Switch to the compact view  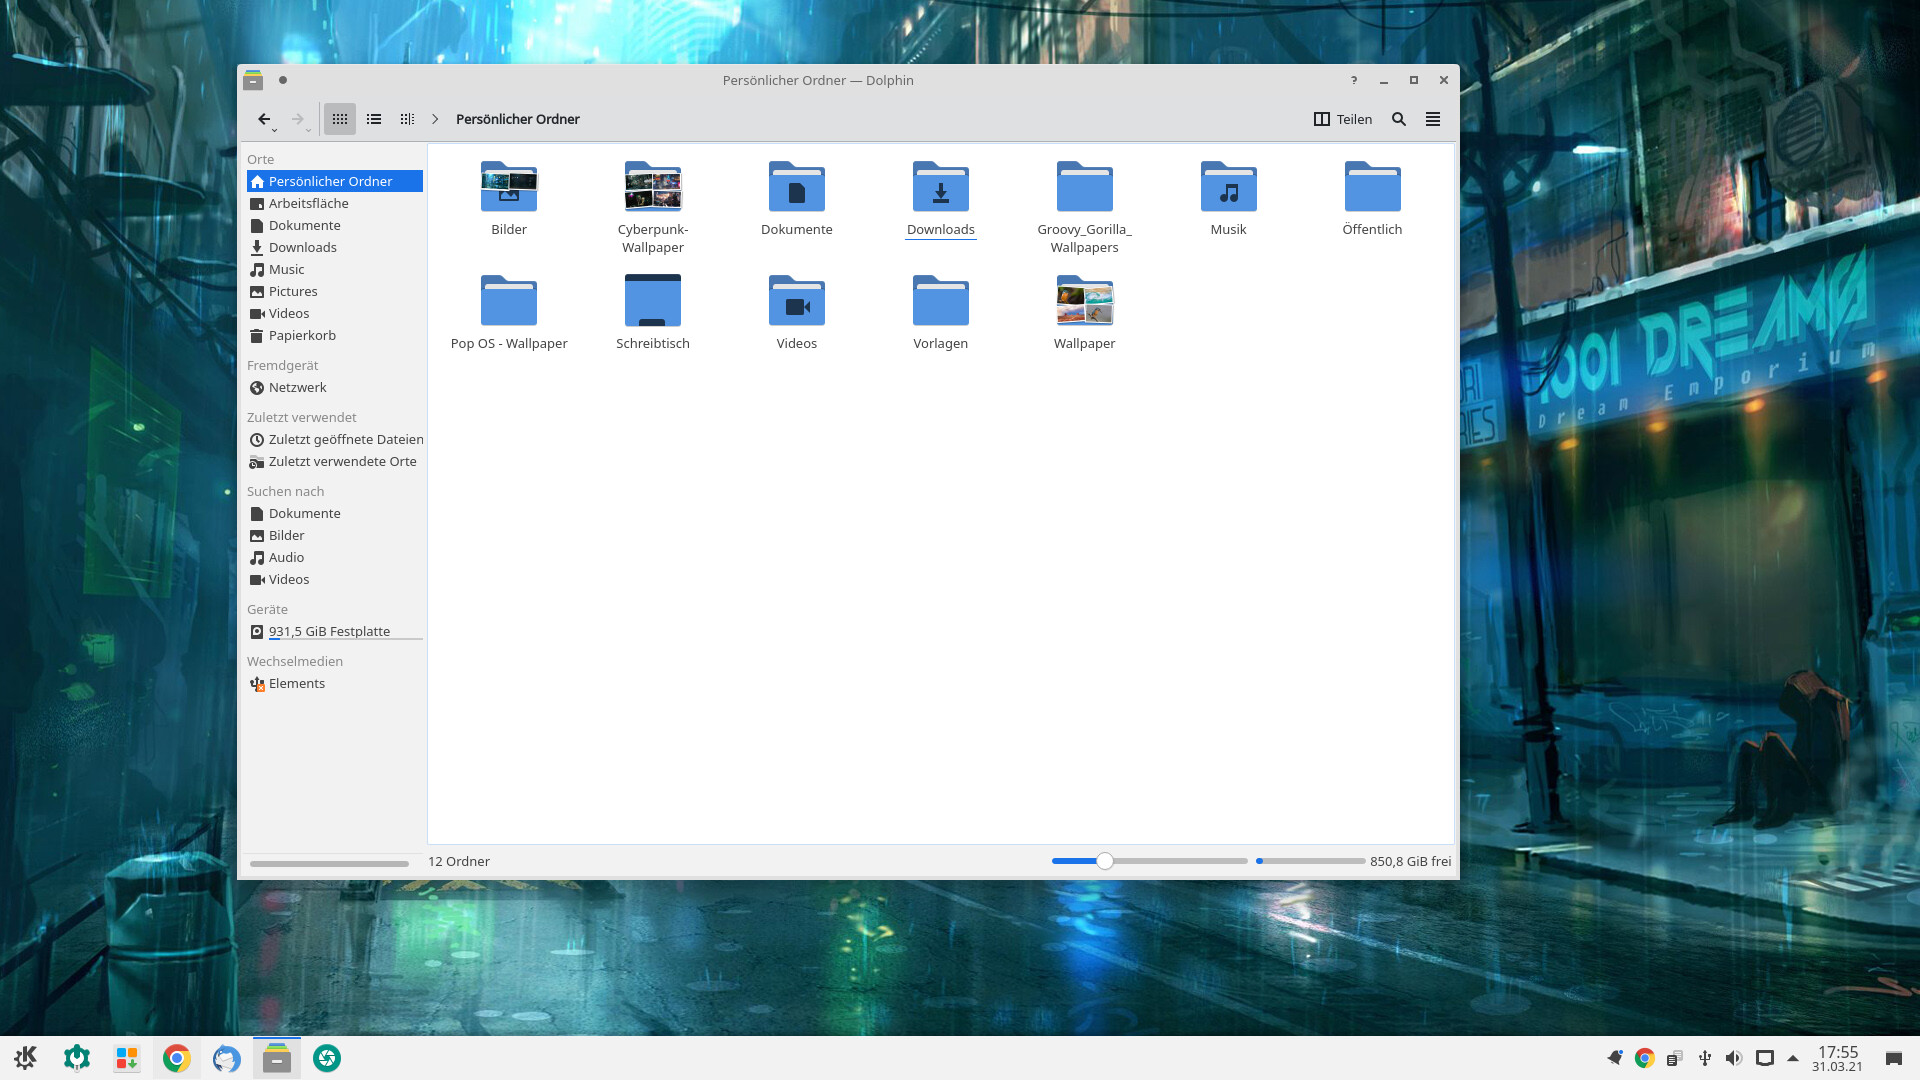pos(407,119)
